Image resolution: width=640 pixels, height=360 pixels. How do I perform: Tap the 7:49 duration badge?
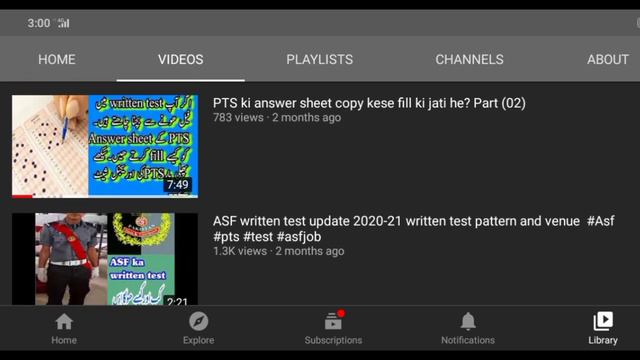pyautogui.click(x=178, y=185)
